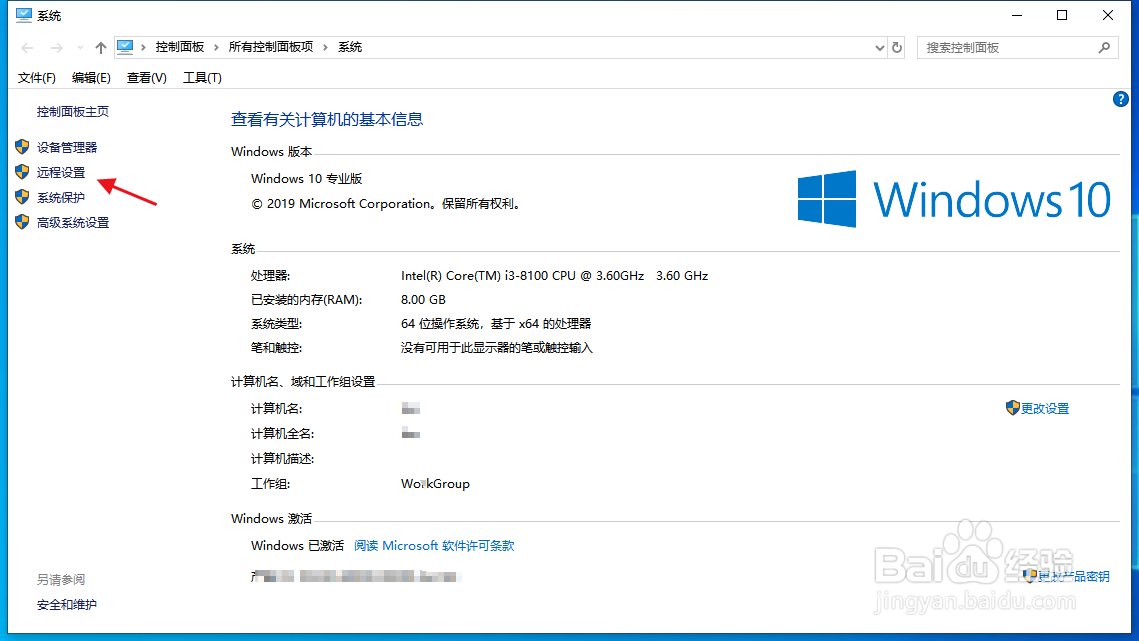
Task: Click the Forward navigation arrow
Action: pyautogui.click(x=56, y=47)
